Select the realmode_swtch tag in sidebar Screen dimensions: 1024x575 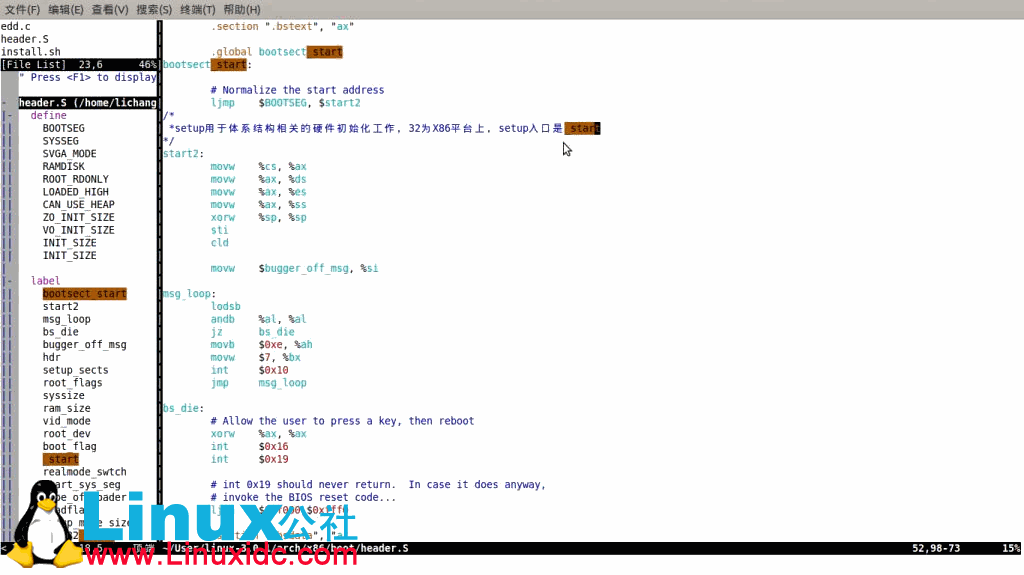84,472
